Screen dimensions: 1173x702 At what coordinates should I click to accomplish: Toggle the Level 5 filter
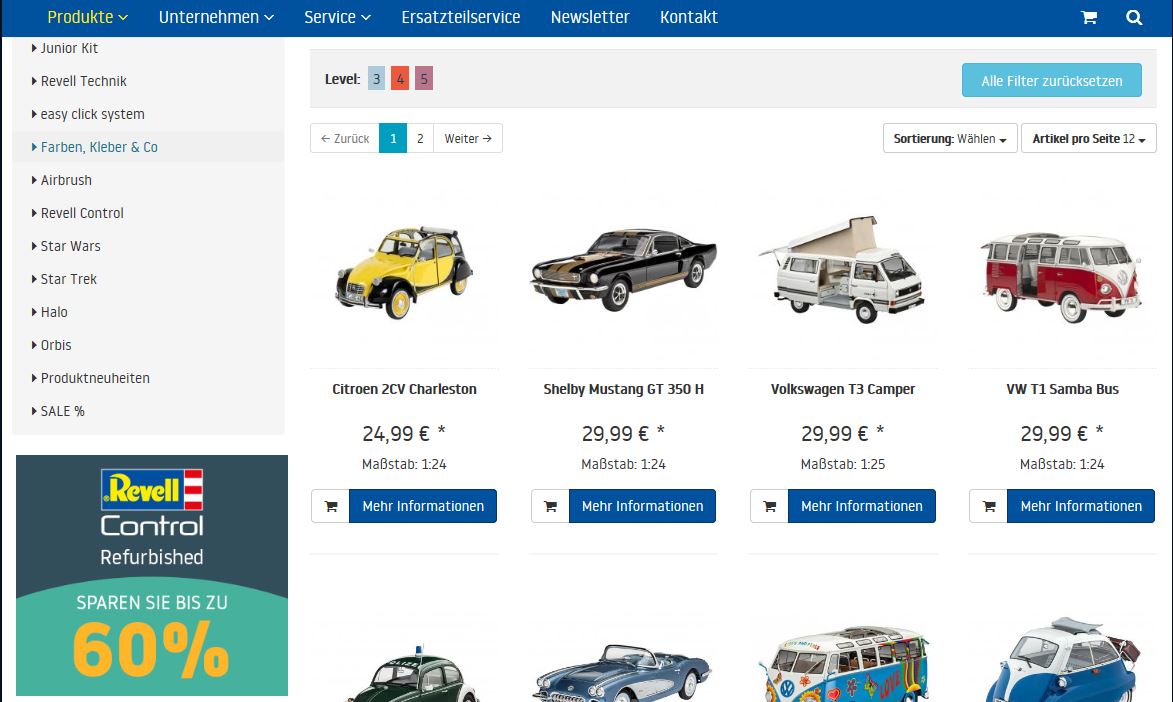pos(424,79)
